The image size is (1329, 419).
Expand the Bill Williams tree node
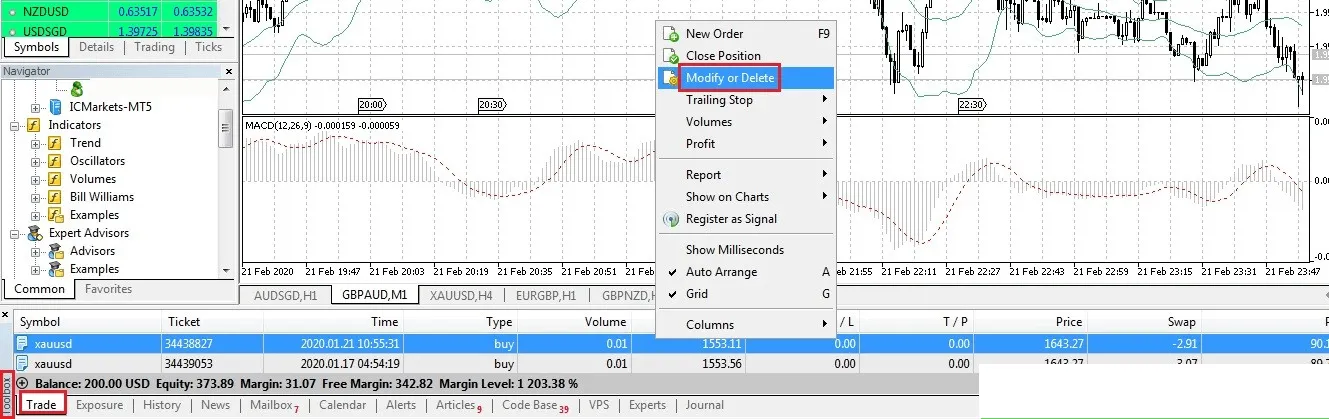(x=36, y=197)
